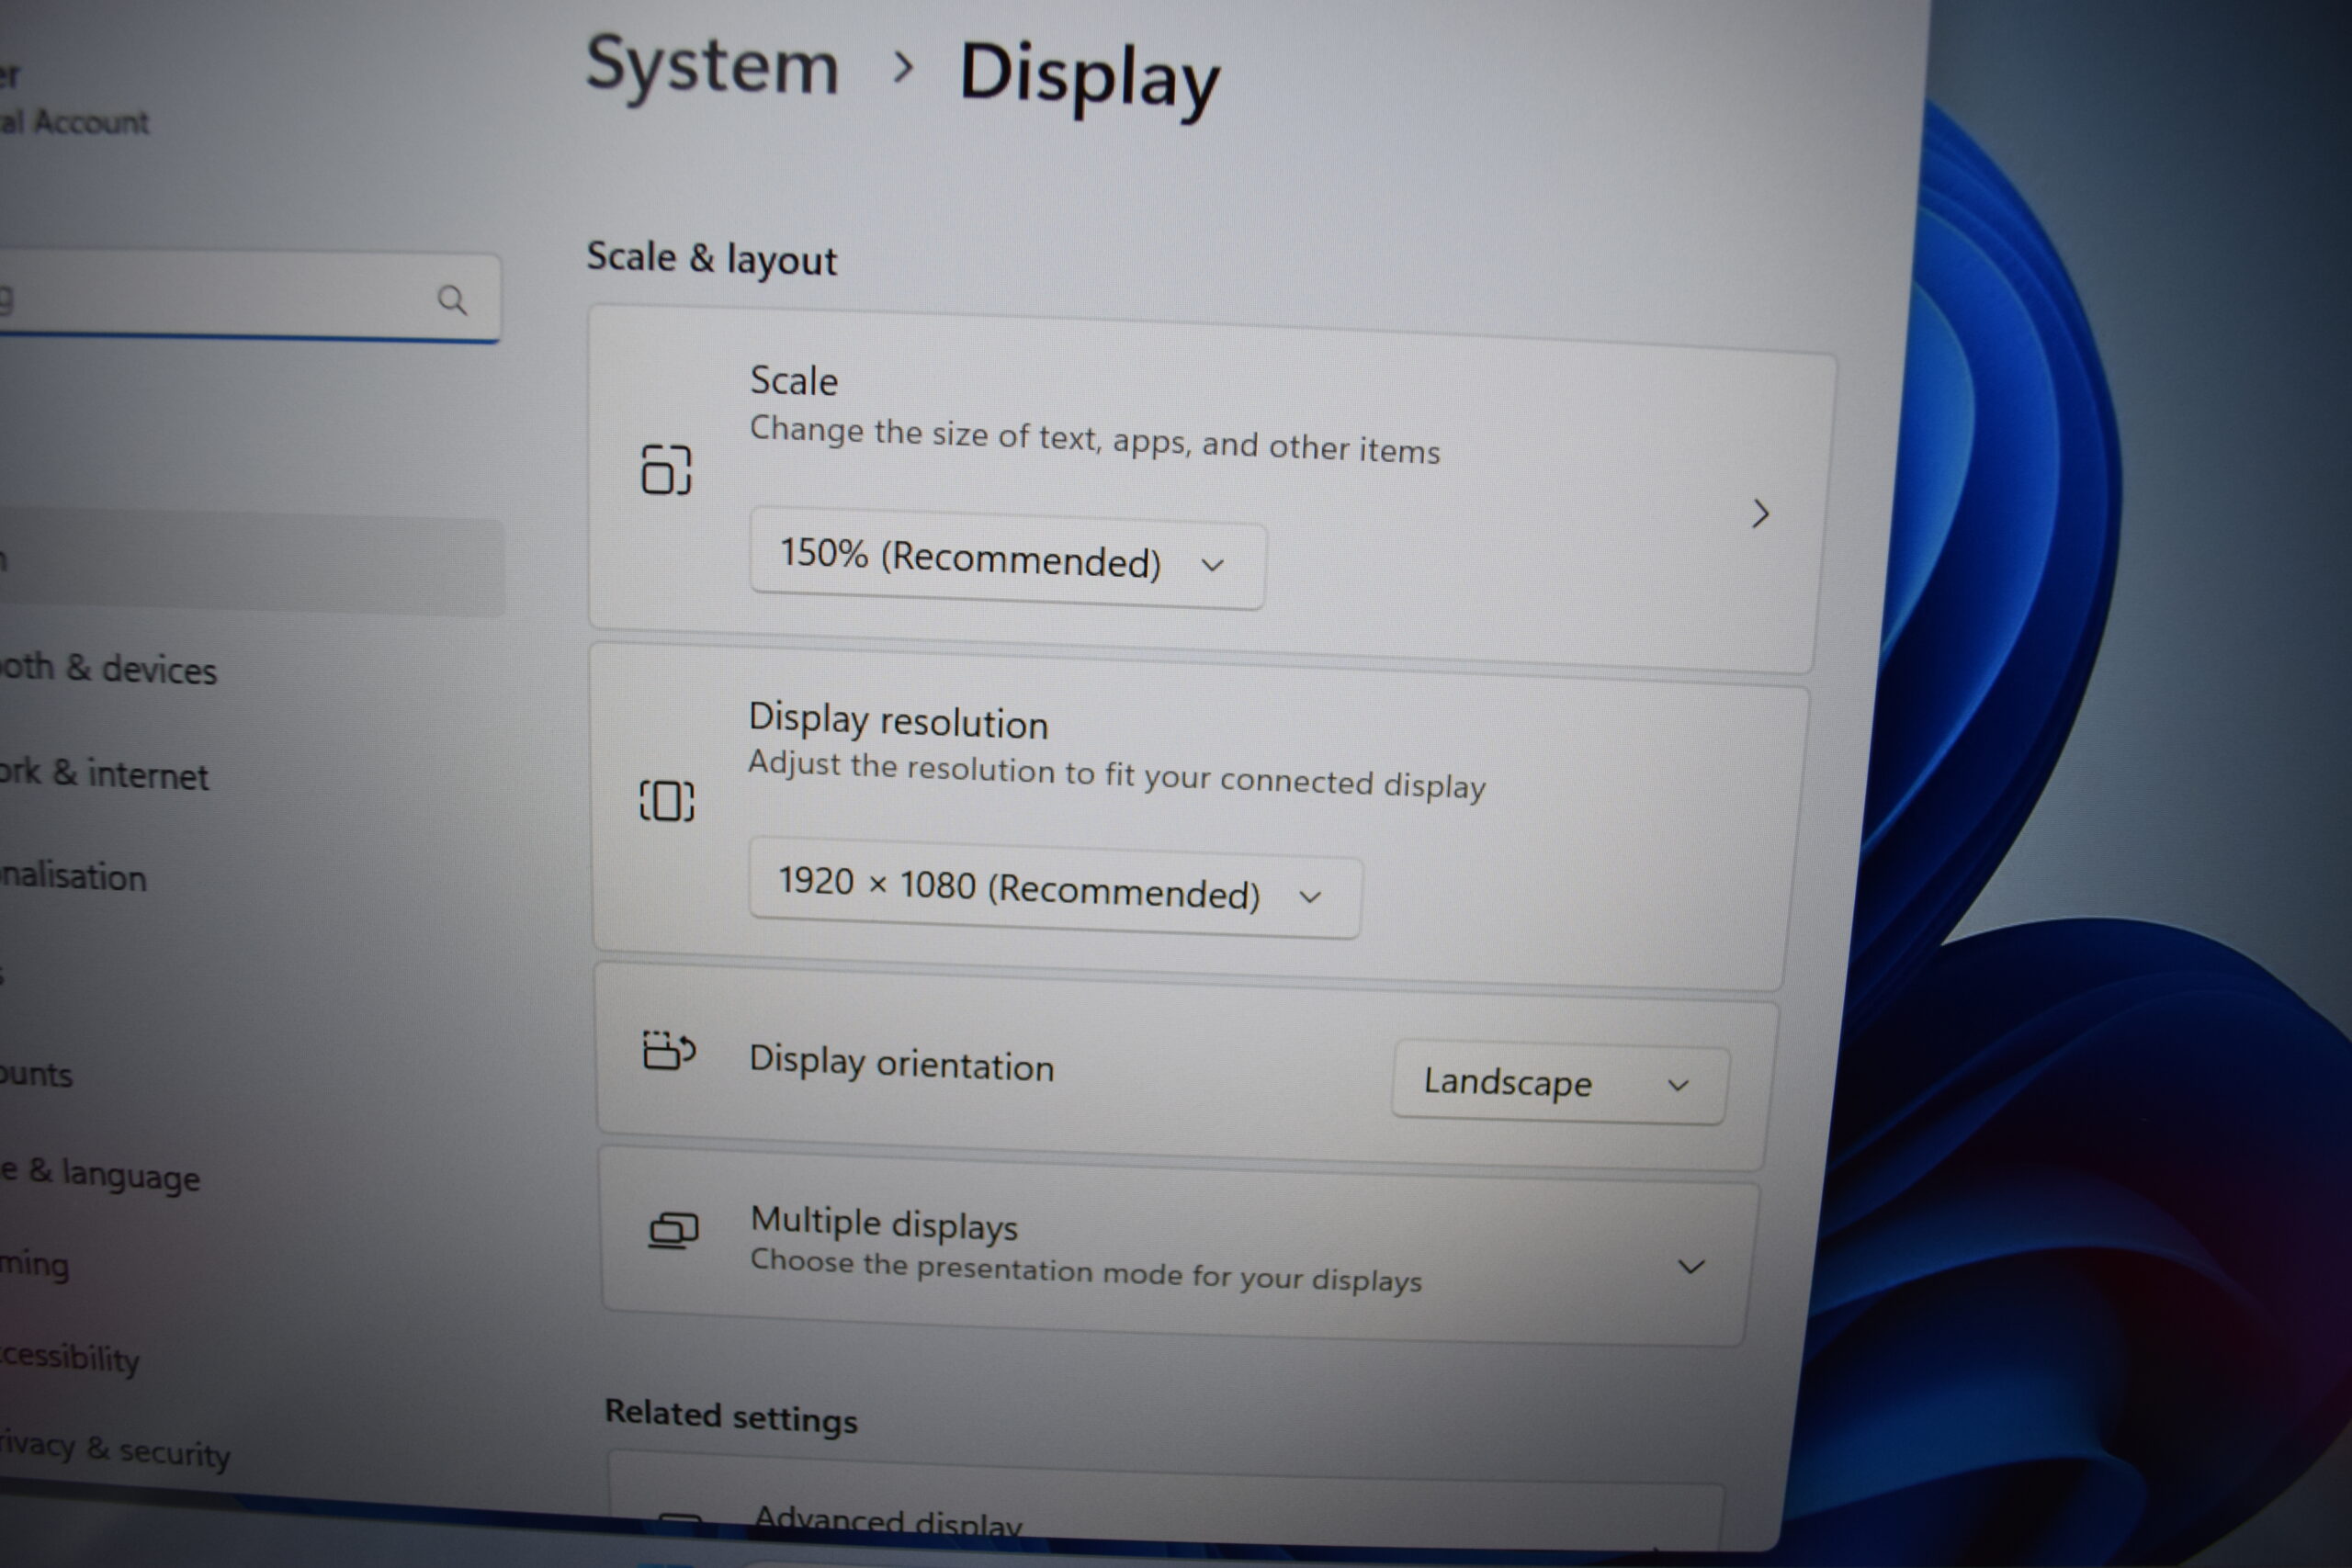Open the 1920 × 1080 resolution dropdown
2352x1568 pixels.
1054,888
